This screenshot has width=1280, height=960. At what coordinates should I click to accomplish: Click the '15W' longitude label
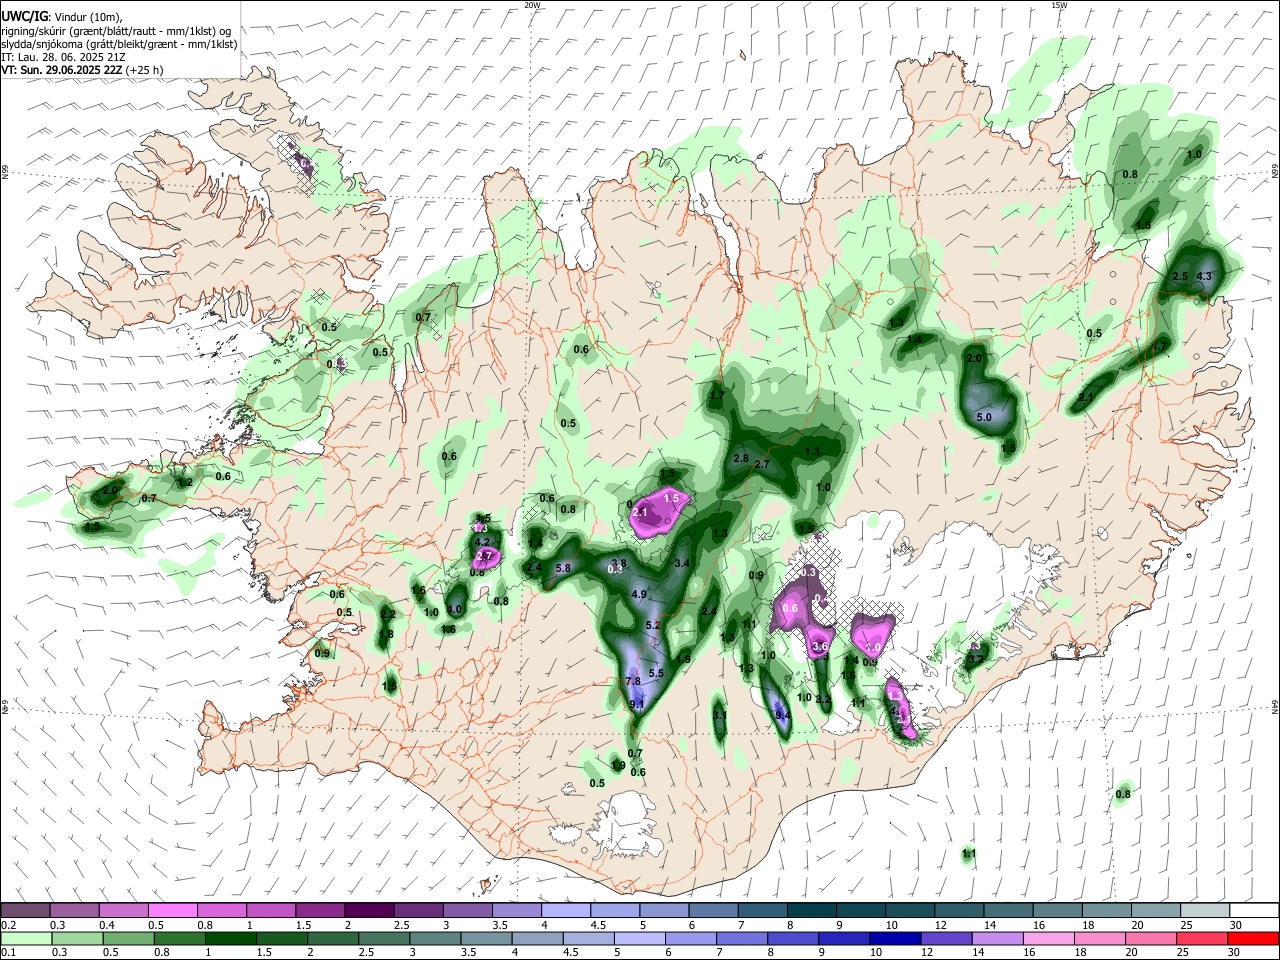click(1059, 5)
